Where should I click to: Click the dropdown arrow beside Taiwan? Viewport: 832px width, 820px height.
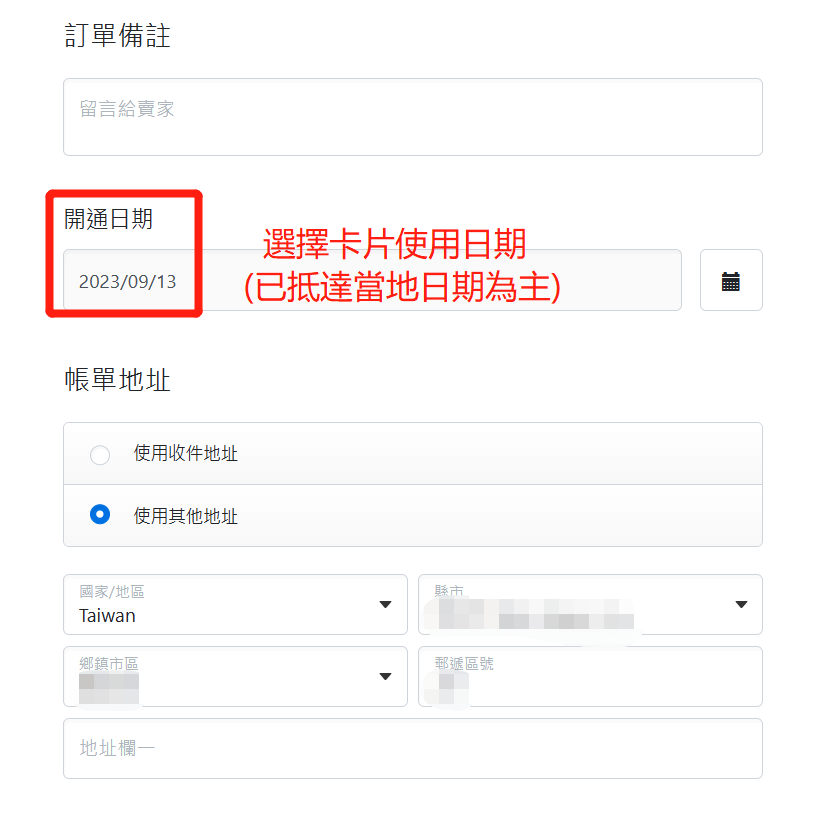386,604
